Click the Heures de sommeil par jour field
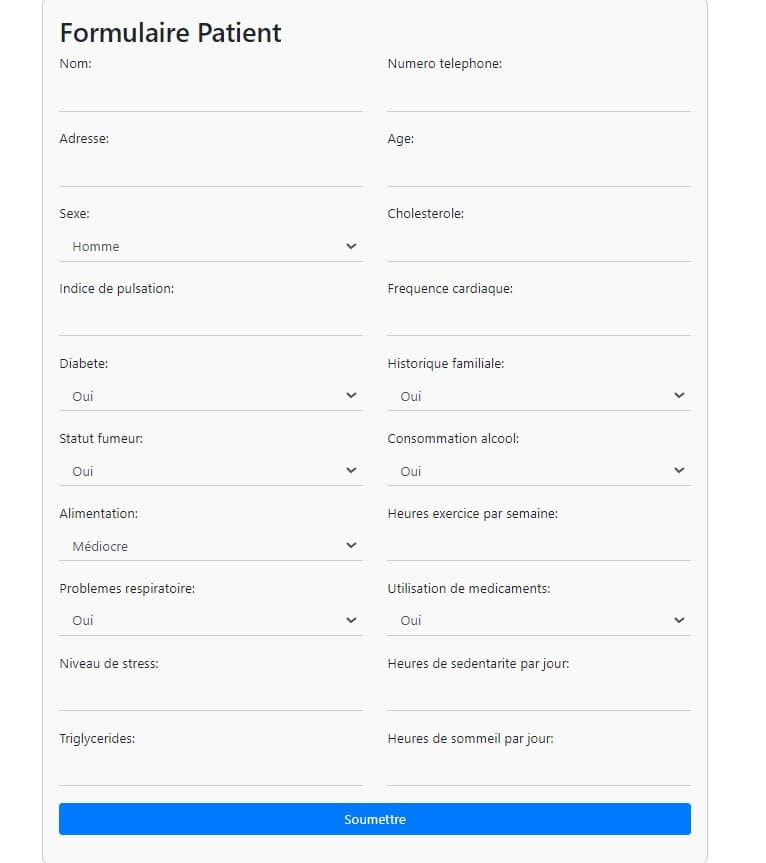Screen dimensions: 766x863 coord(538,770)
